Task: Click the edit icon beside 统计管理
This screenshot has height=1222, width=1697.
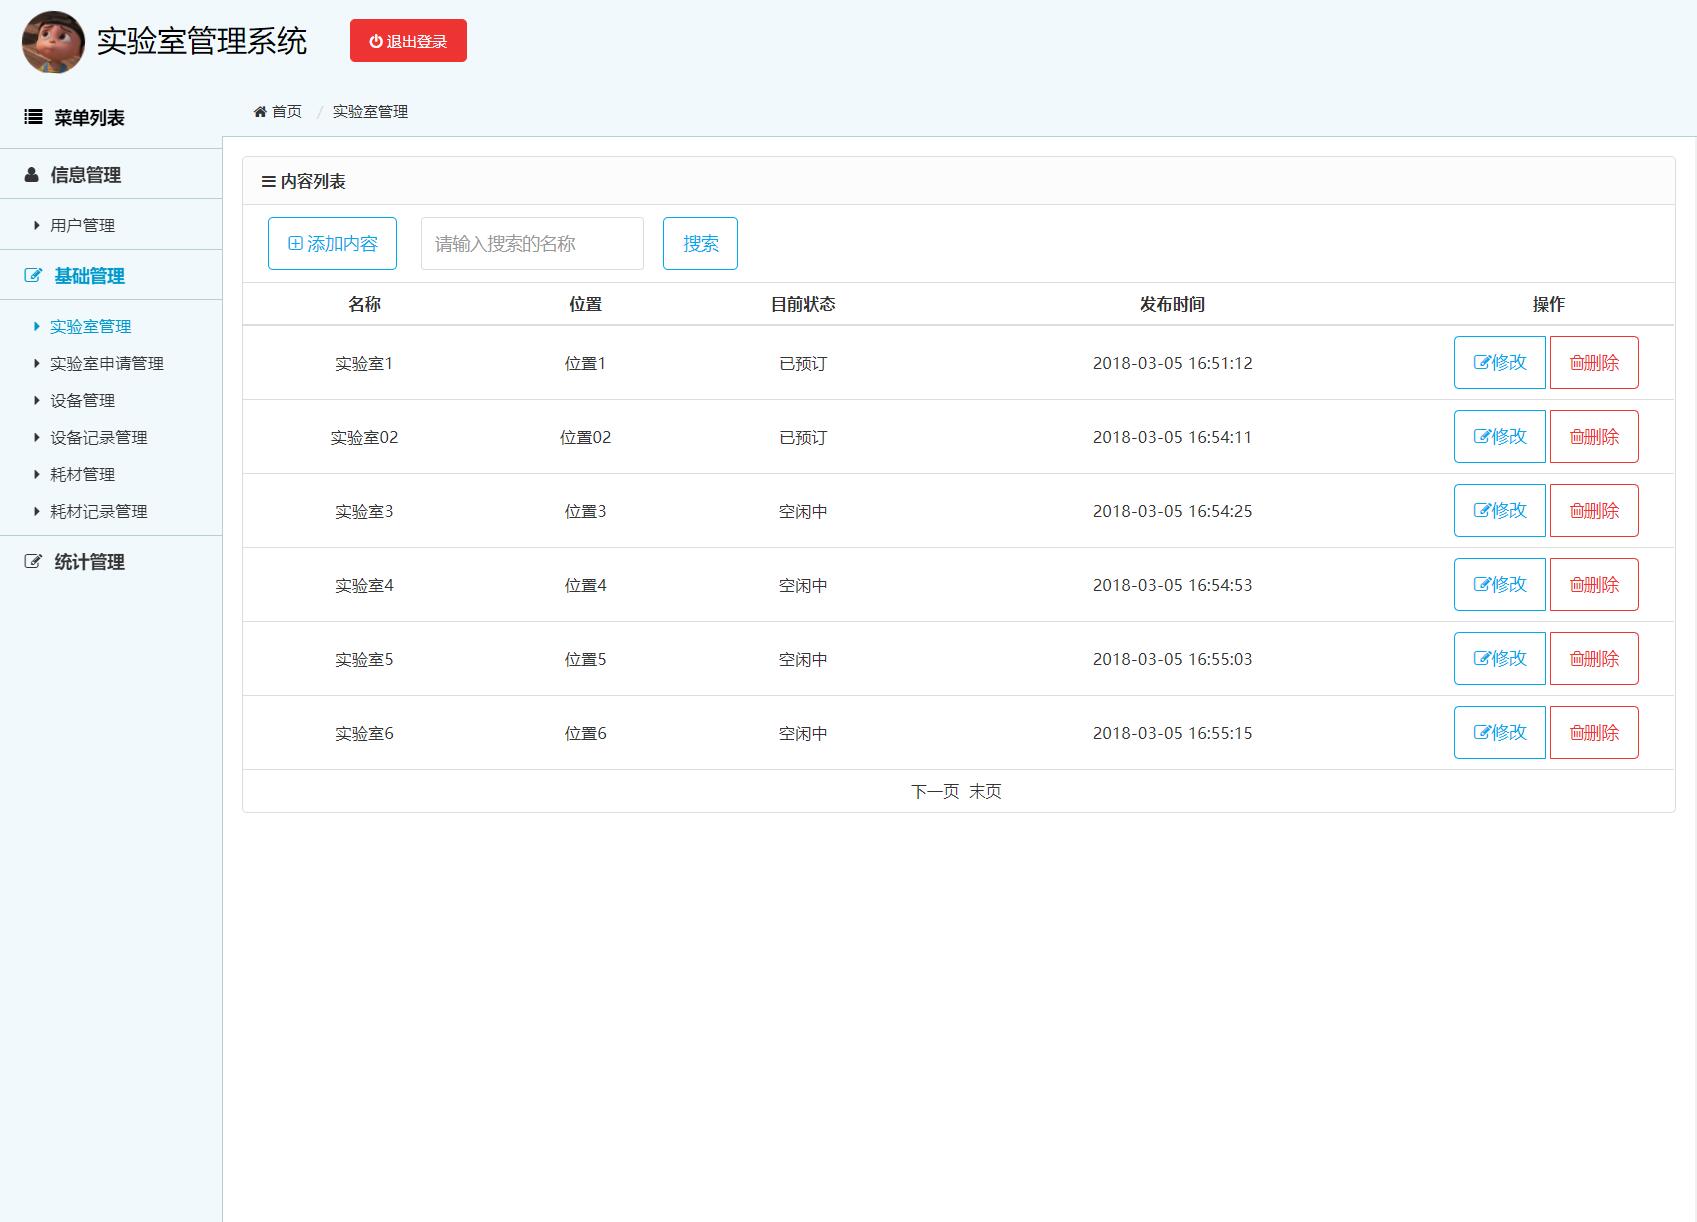Action: [33, 562]
